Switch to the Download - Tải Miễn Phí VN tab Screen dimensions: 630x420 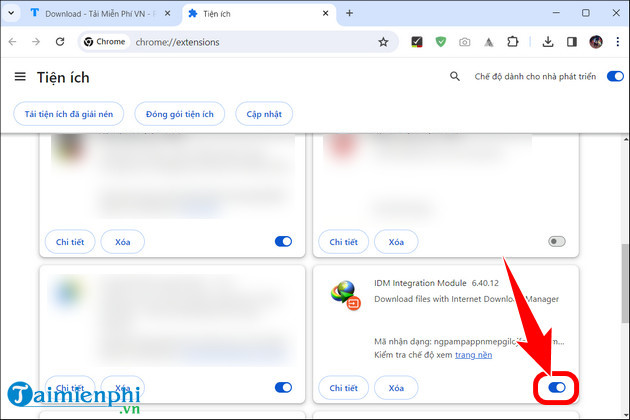pyautogui.click(x=90, y=13)
